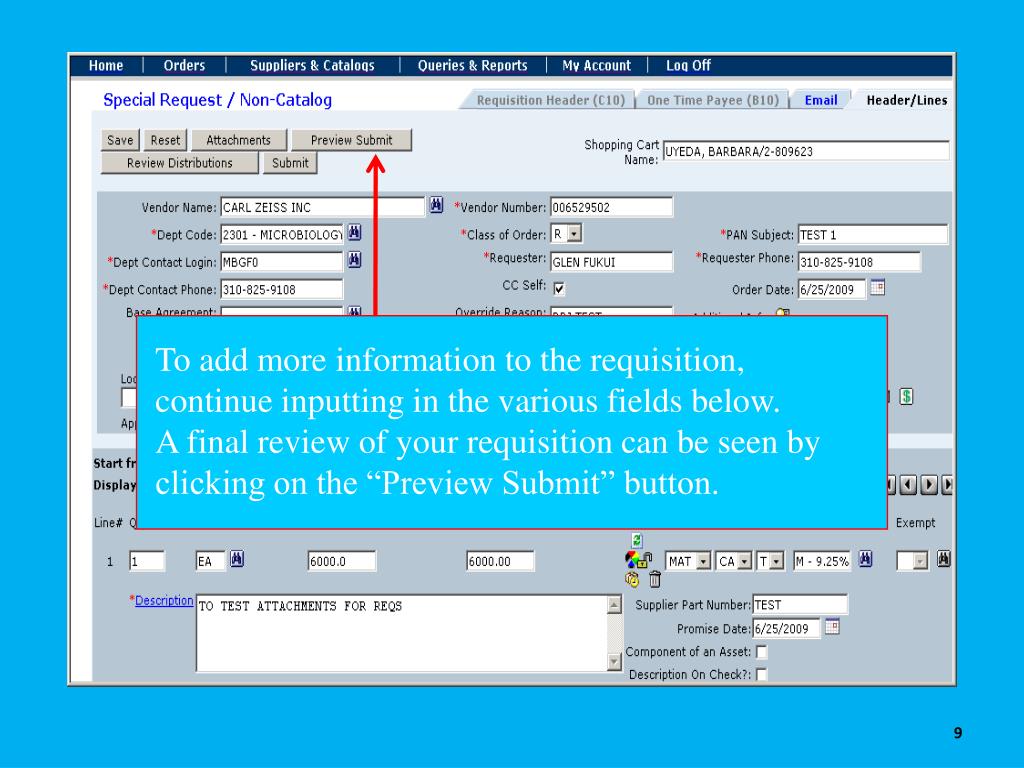Delete line 1 with the trash icon

(x=655, y=579)
